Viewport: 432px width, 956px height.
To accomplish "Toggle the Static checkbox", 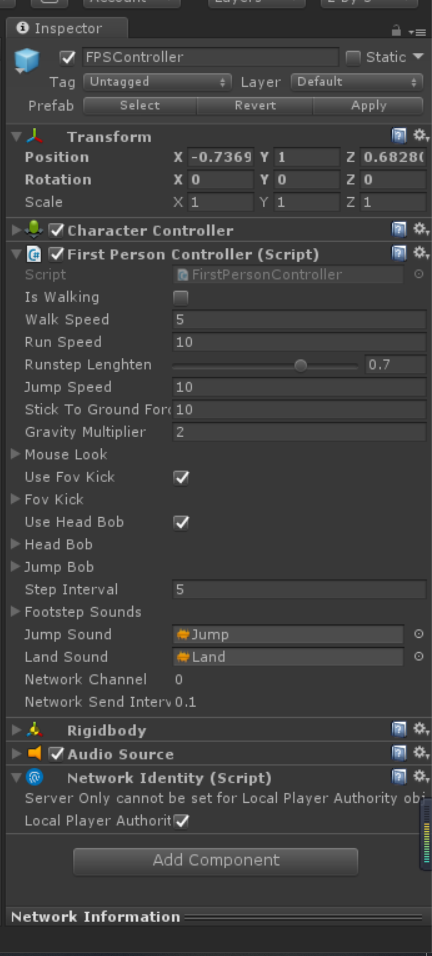I will tap(353, 58).
